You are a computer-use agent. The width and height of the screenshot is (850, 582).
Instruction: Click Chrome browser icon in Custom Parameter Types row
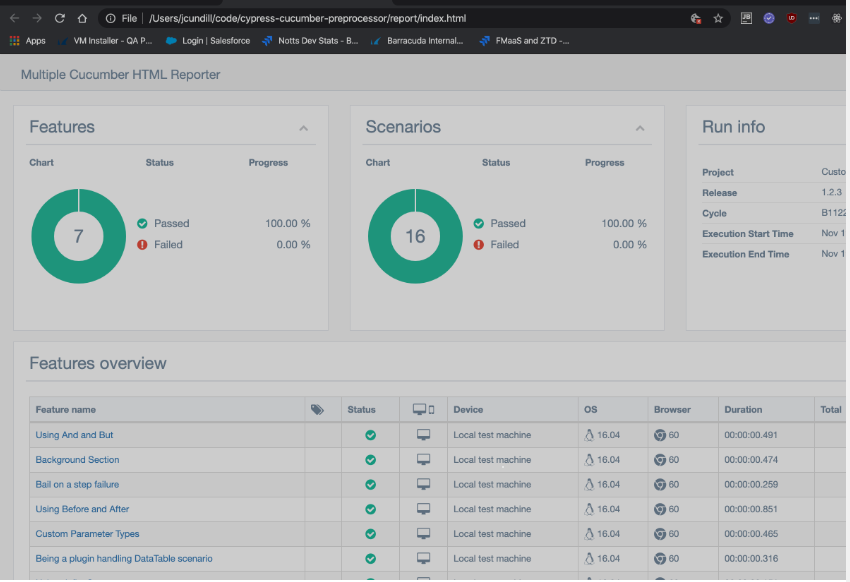660,534
